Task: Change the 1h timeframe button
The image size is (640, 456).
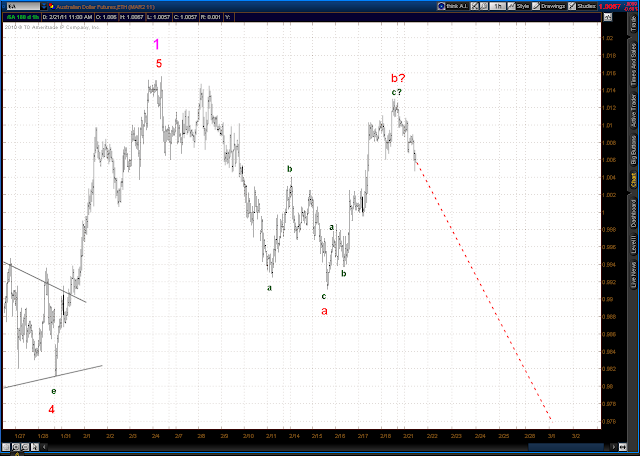Action: pyautogui.click(x=498, y=7)
